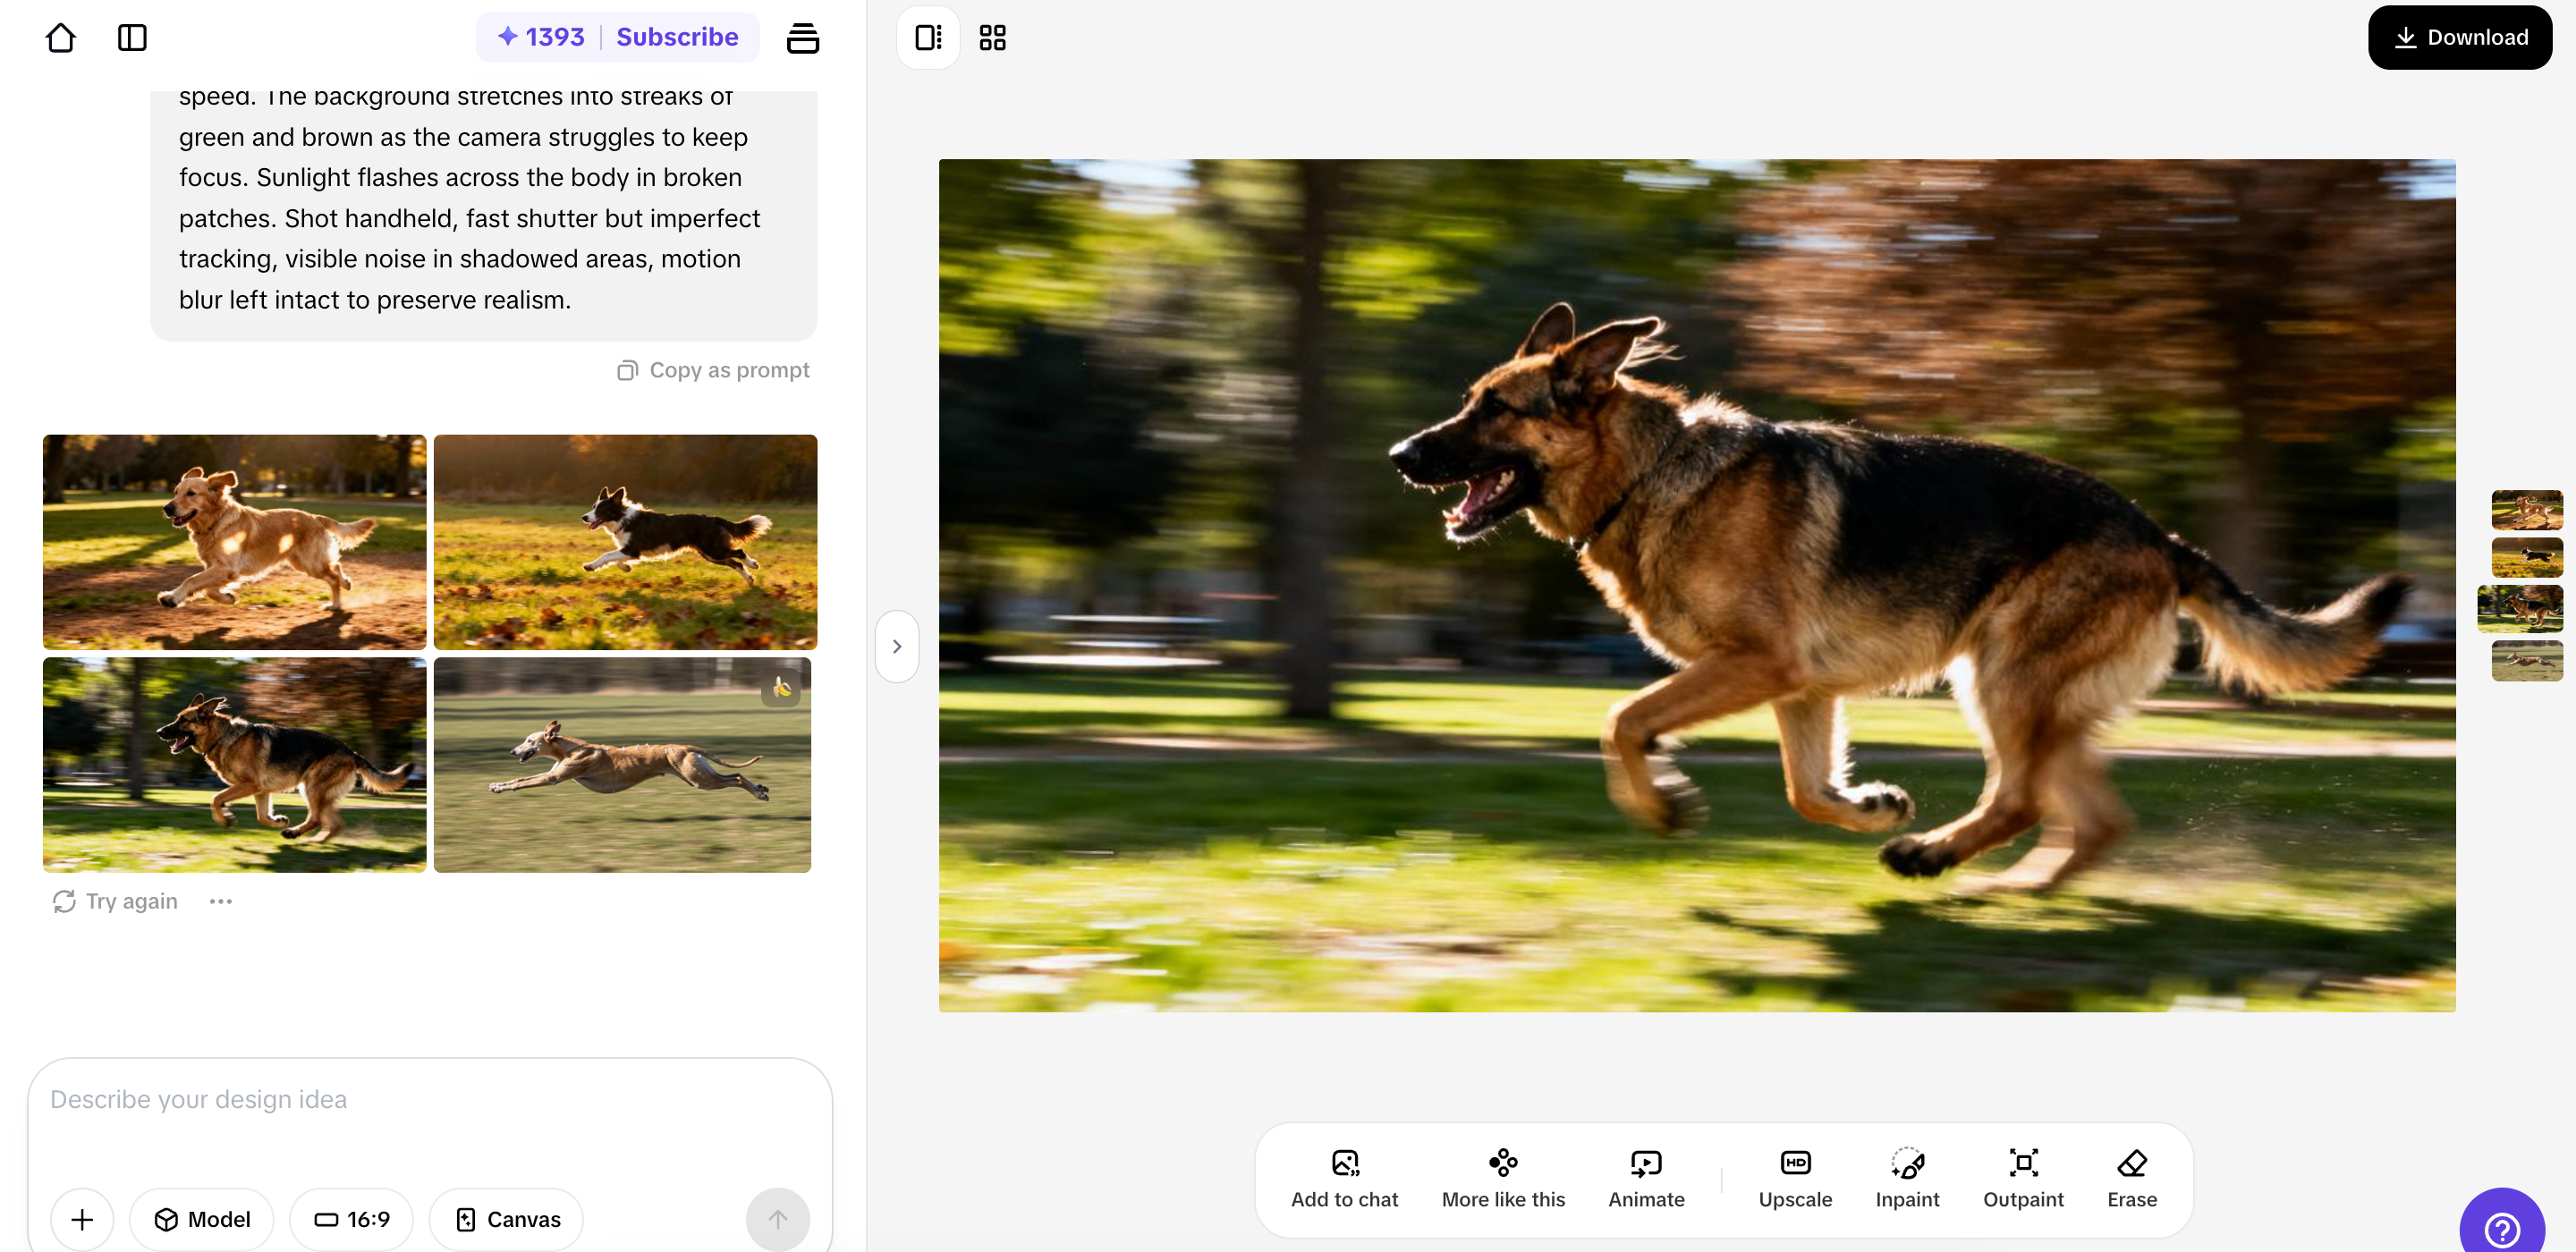The image size is (2576, 1252).
Task: Switch to grid view layout
Action: coord(992,38)
